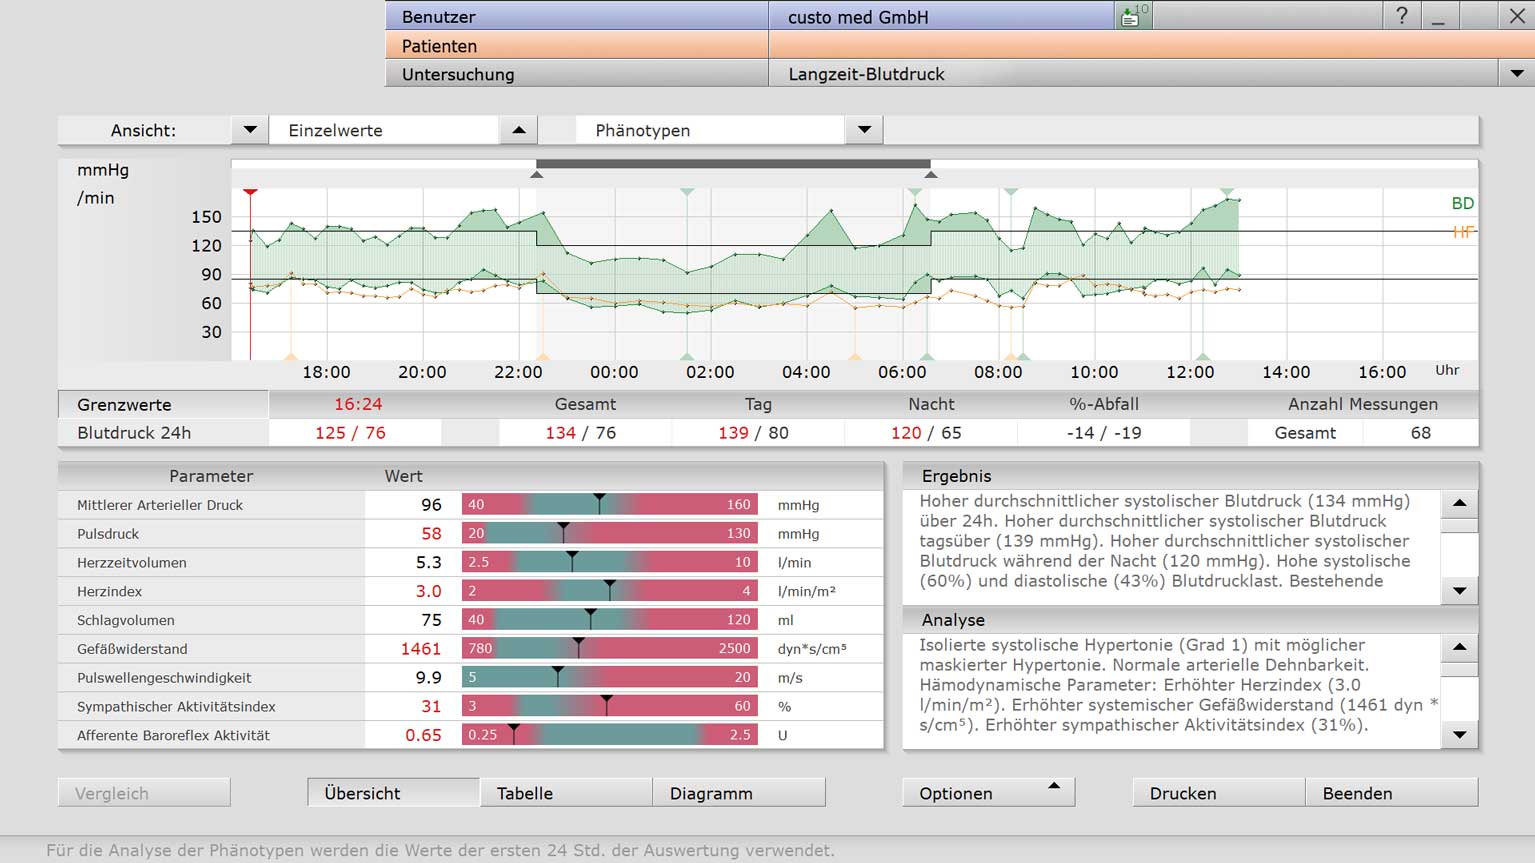Open the Untersuchung Langzeit-Blutdruck dropdown

(1517, 74)
